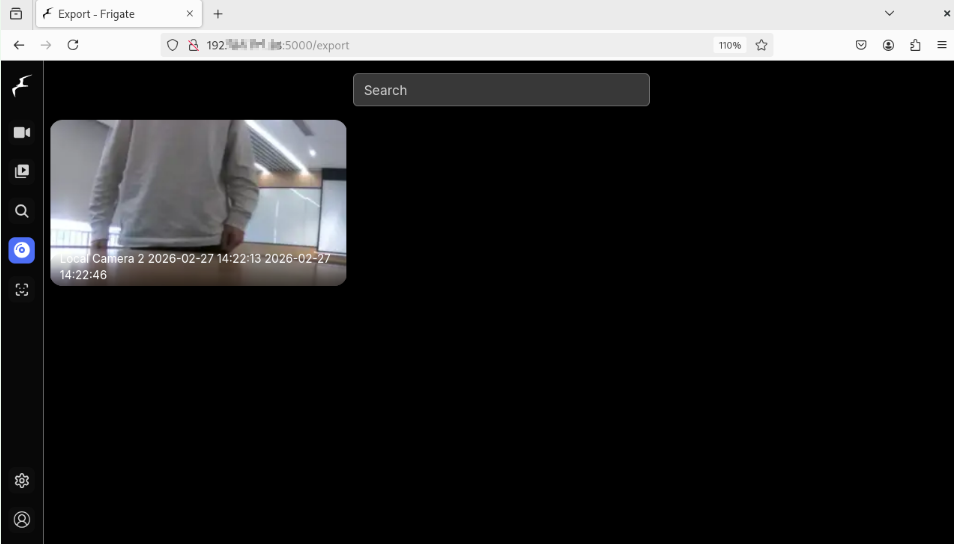This screenshot has height=544, width=954.
Task: Close the Export - Frigate tab
Action: tap(190, 14)
